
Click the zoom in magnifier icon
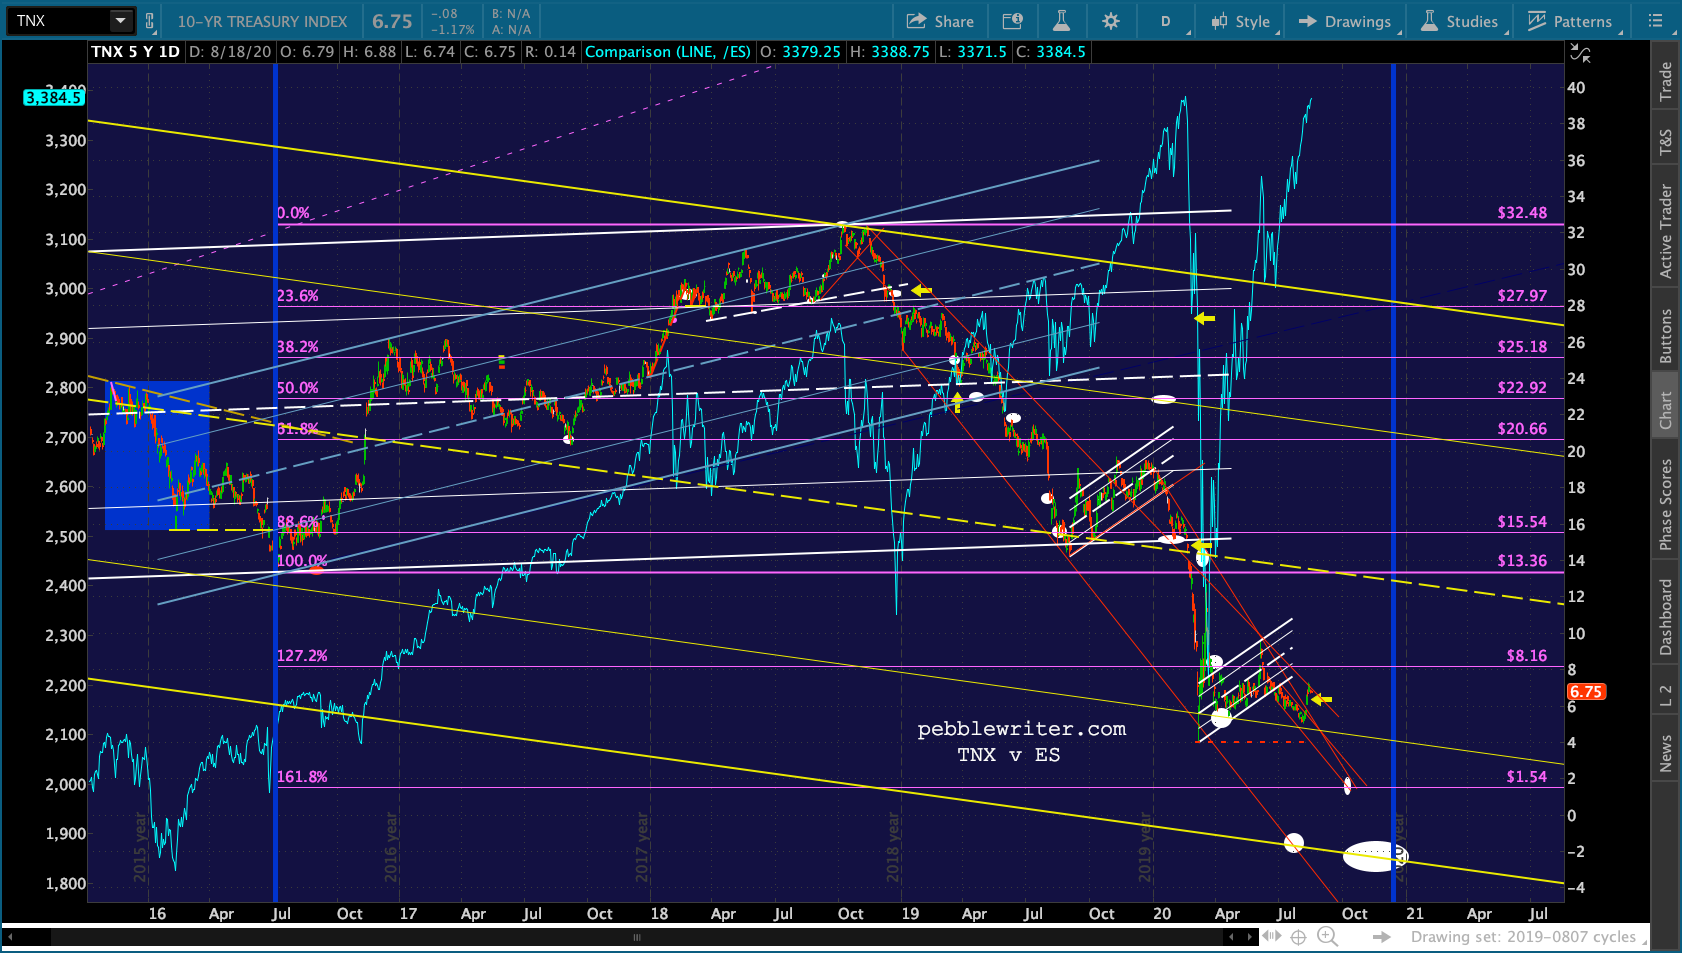click(1327, 937)
